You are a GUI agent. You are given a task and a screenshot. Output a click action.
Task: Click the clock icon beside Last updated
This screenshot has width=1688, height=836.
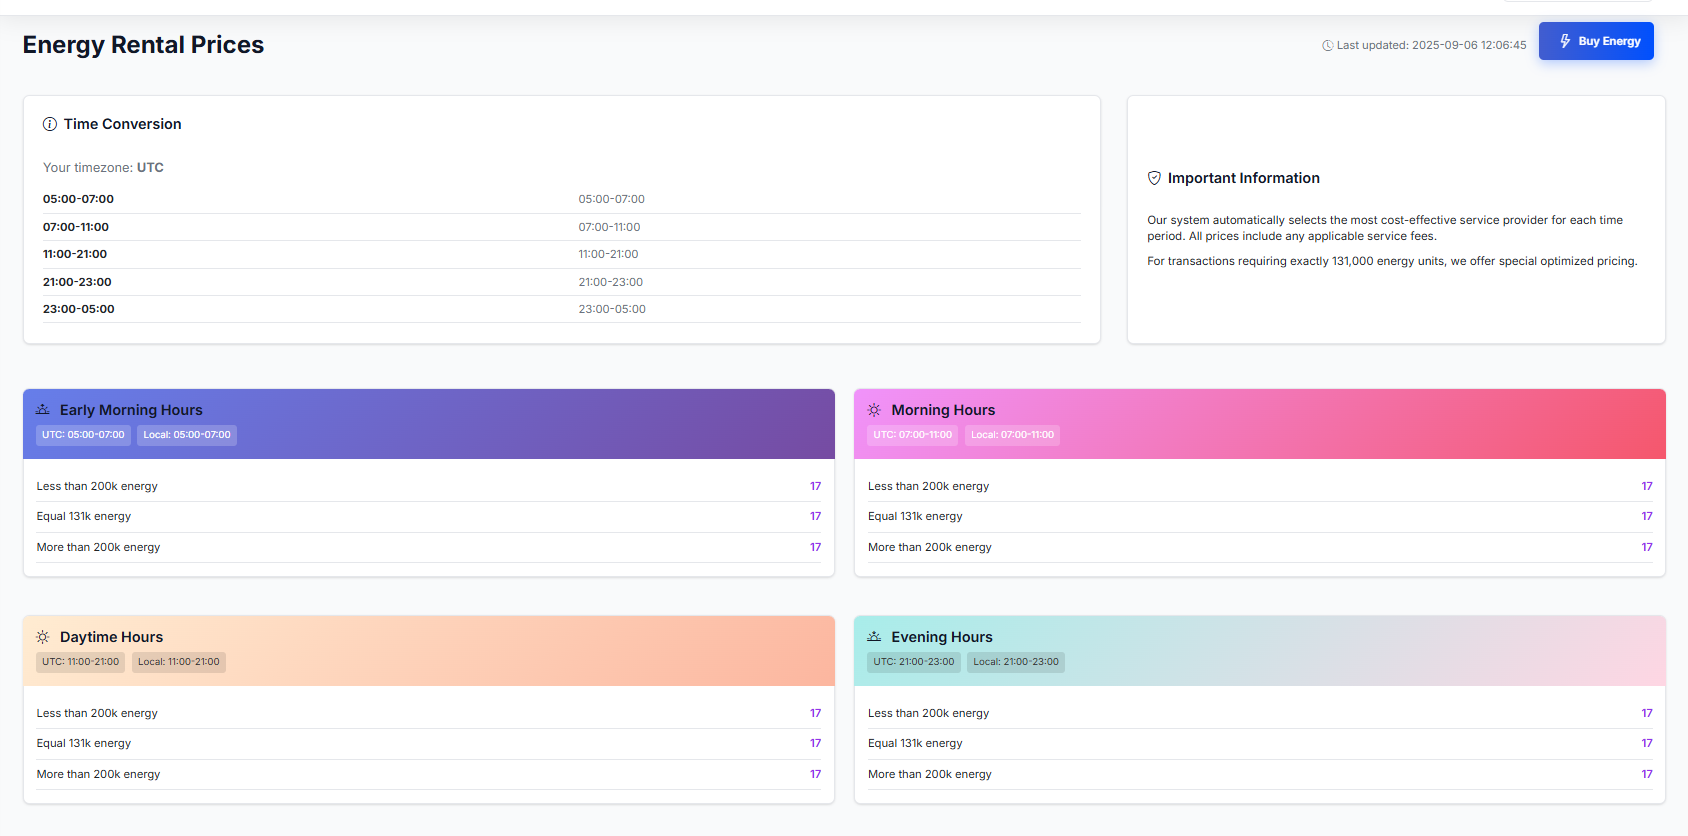click(x=1327, y=46)
